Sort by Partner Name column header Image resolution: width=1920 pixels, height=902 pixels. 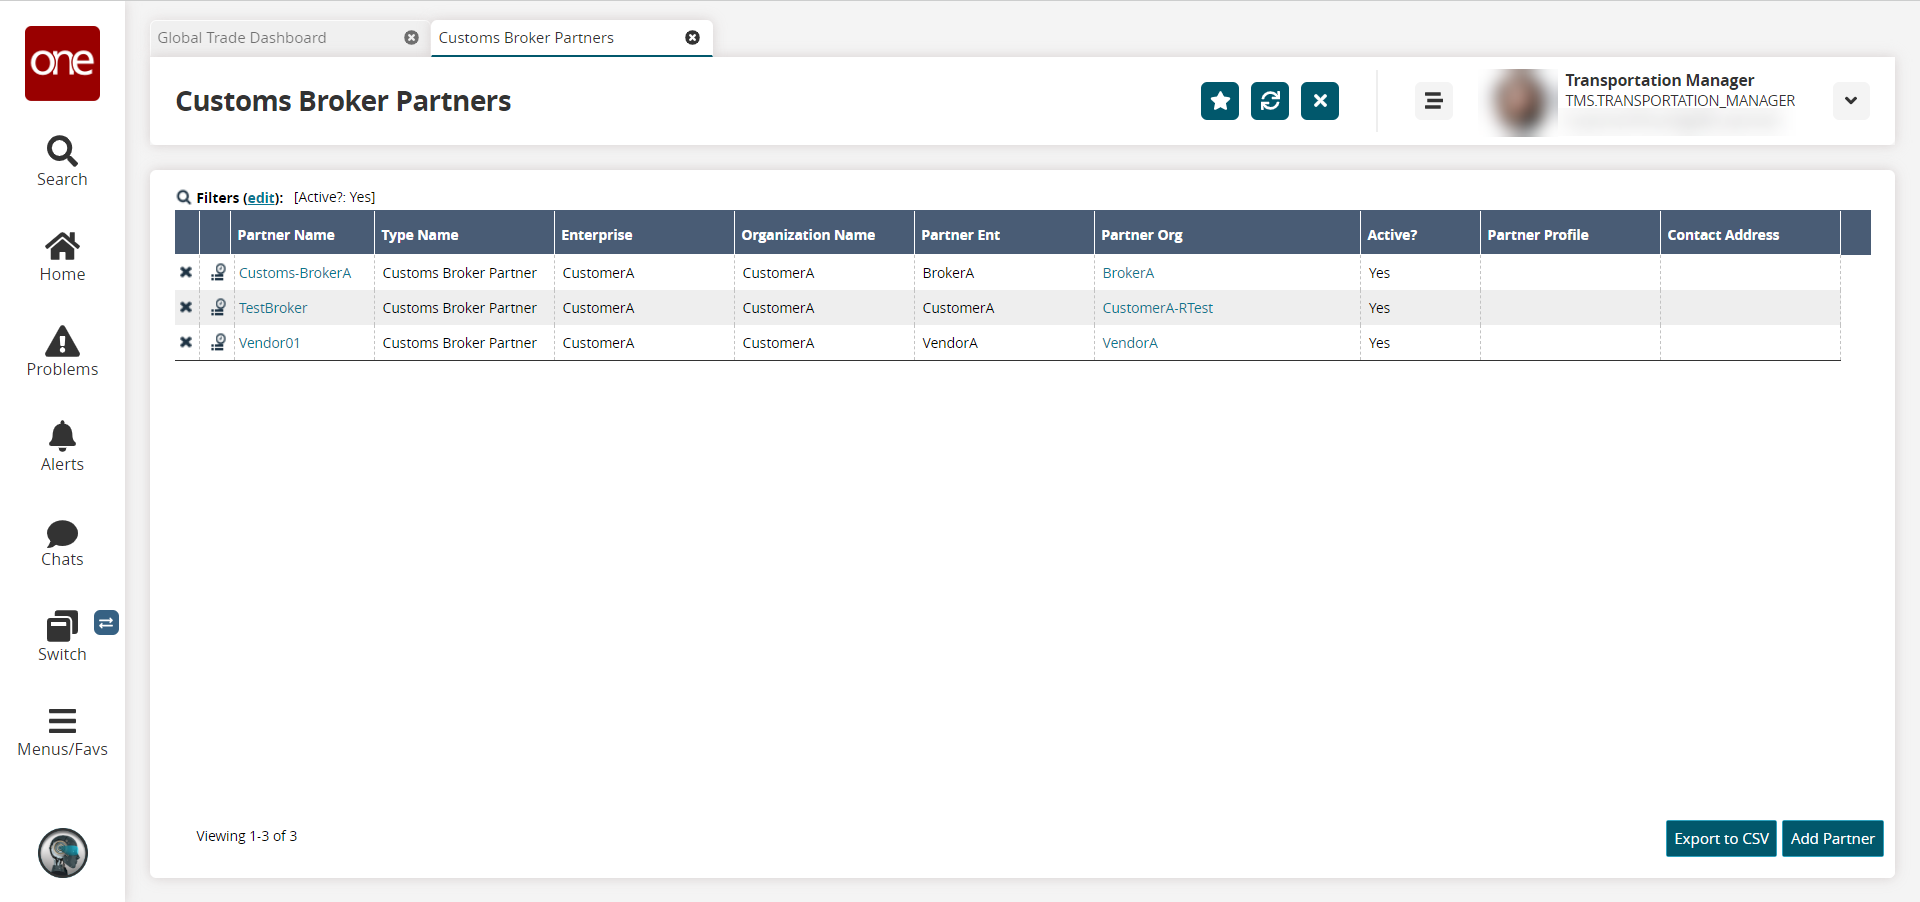pyautogui.click(x=286, y=235)
